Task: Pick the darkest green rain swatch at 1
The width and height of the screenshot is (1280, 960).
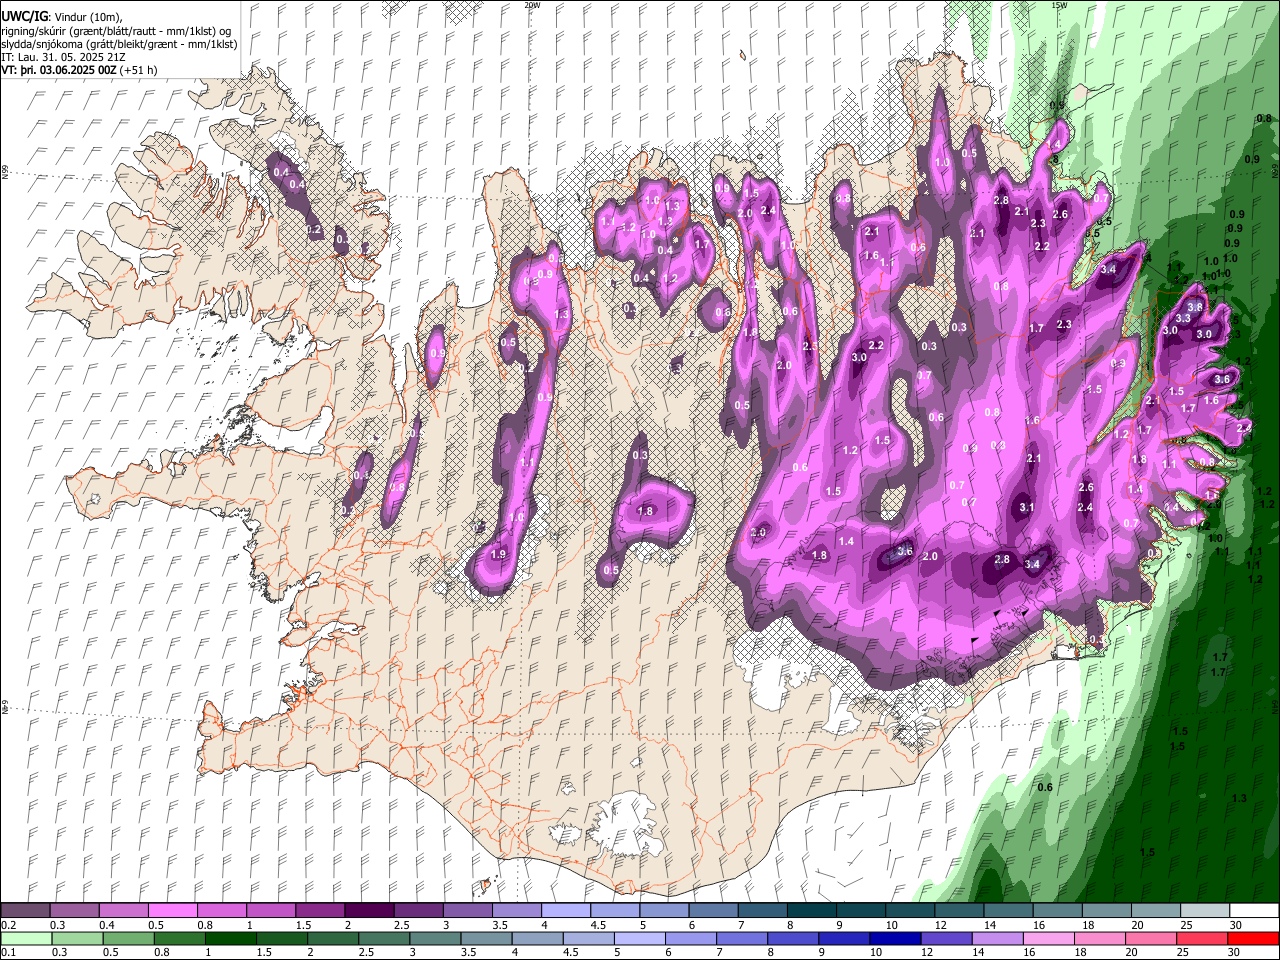Action: point(231,938)
